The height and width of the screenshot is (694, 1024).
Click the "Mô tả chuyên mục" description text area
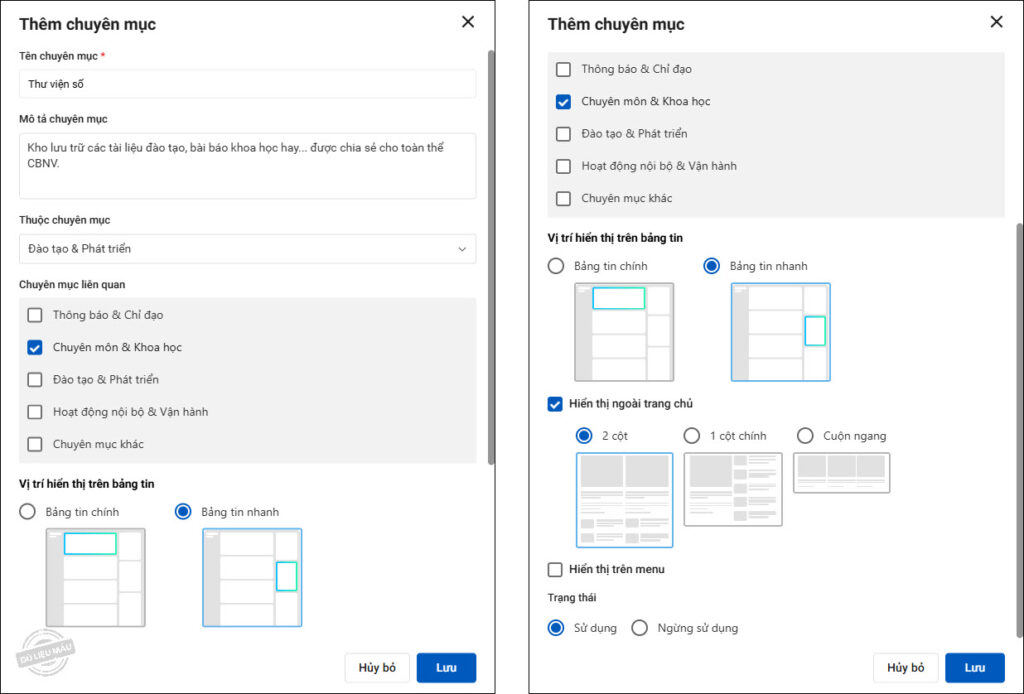[x=247, y=166]
